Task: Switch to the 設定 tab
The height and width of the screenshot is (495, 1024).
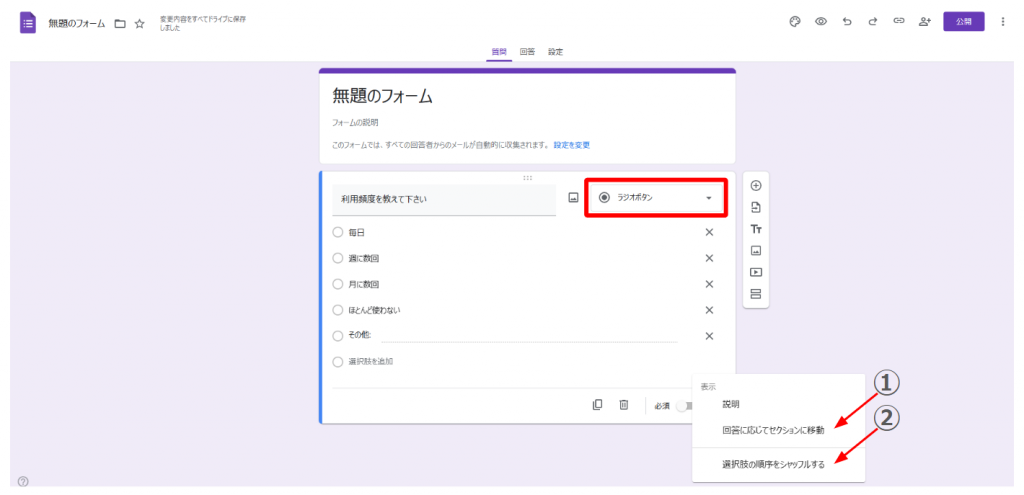Action: [556, 51]
